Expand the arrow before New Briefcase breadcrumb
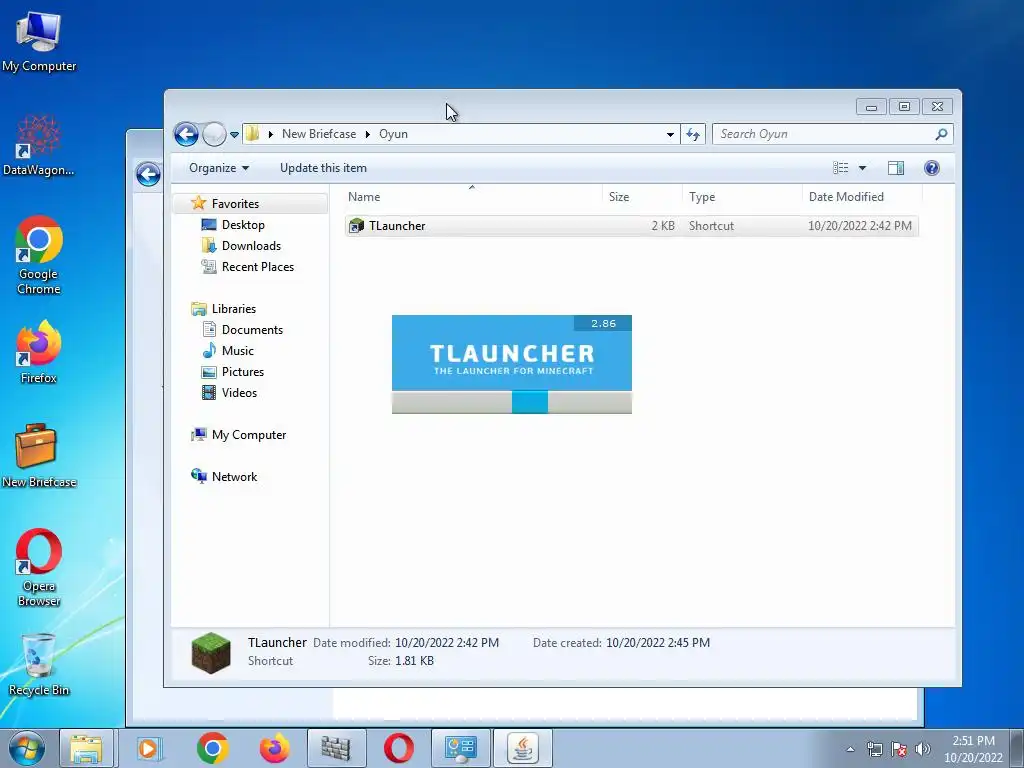This screenshot has width=1024, height=768. pos(270,134)
